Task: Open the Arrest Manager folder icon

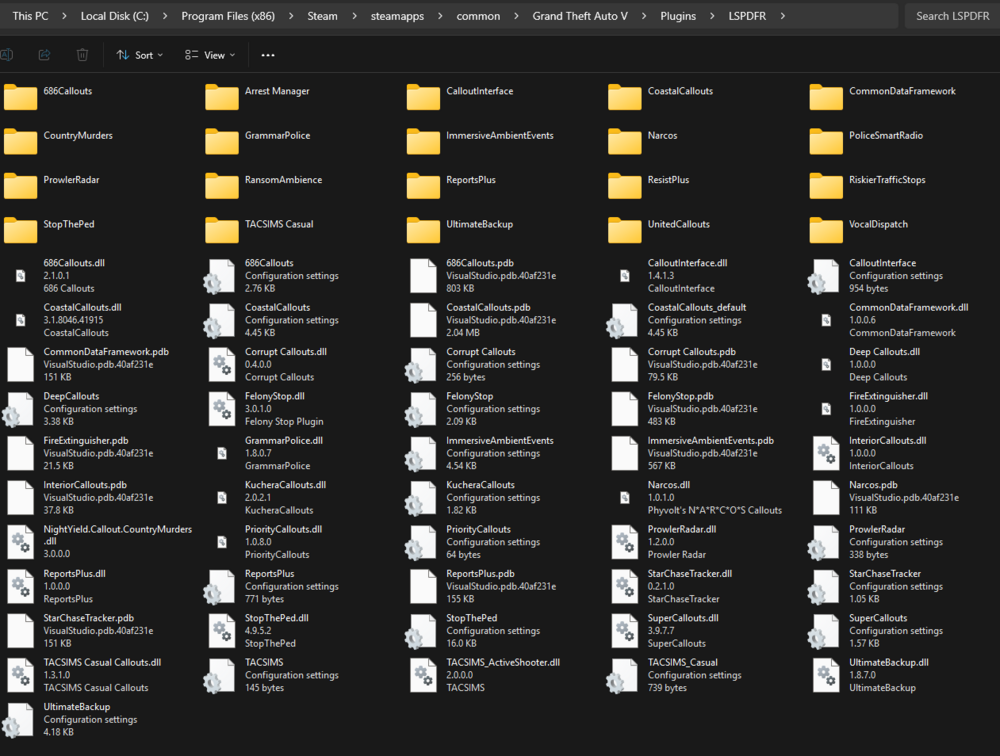Action: pyautogui.click(x=222, y=97)
